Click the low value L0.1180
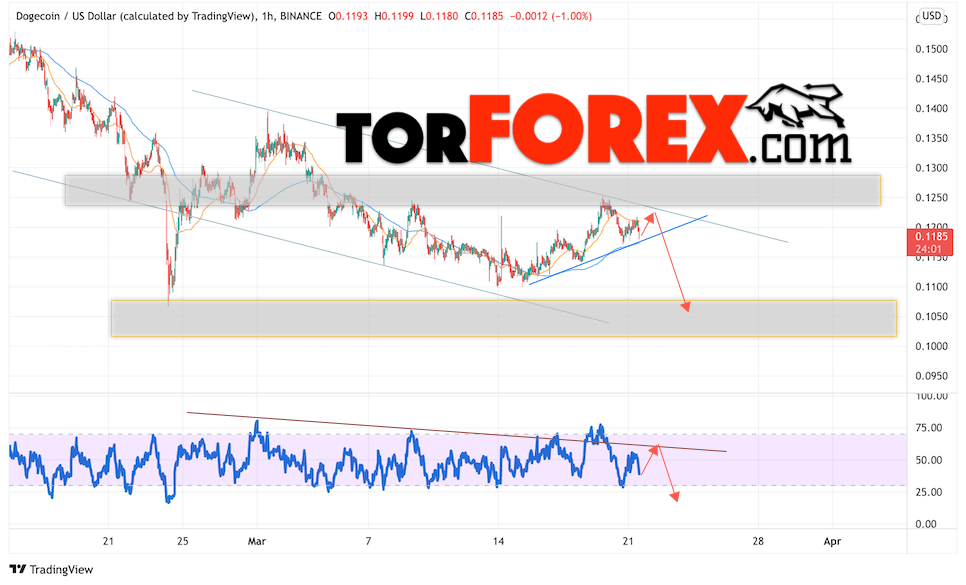Image resolution: width=966 pixels, height=585 pixels. 439,16
